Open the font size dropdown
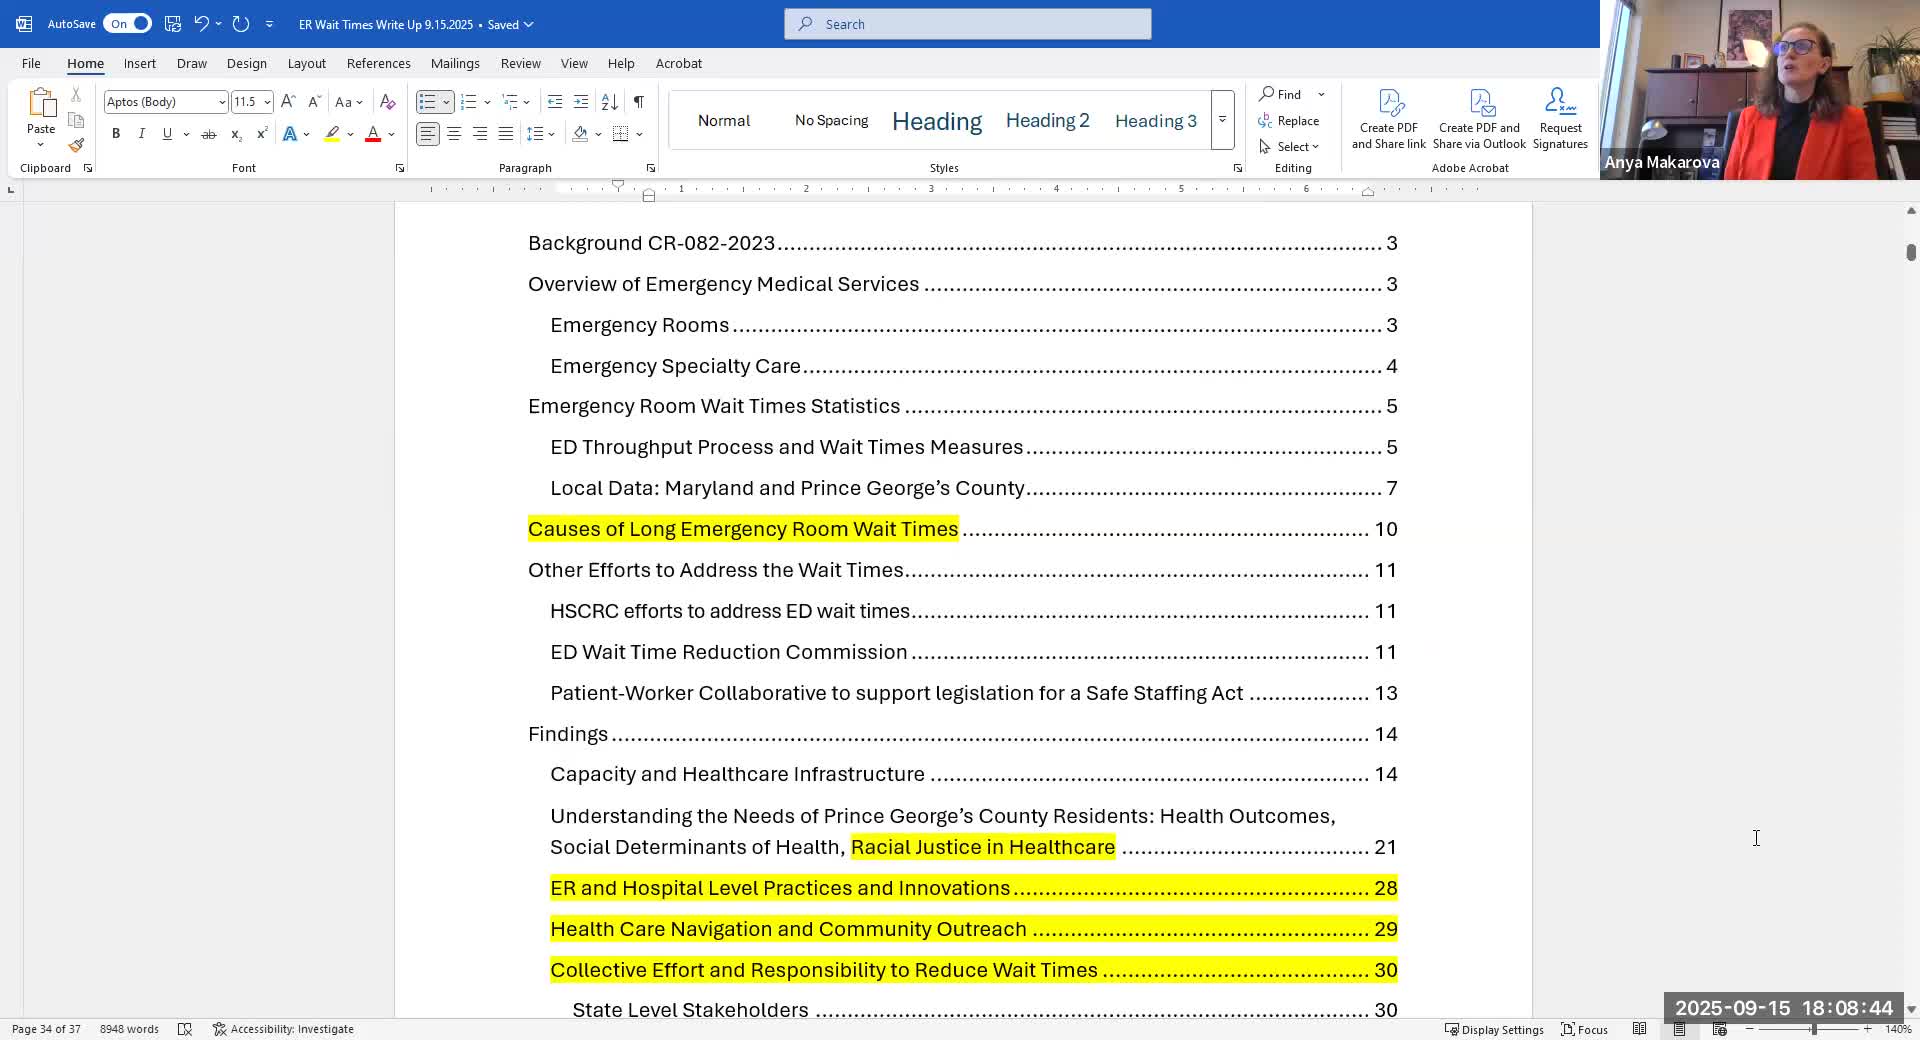1920x1040 pixels. (267, 102)
